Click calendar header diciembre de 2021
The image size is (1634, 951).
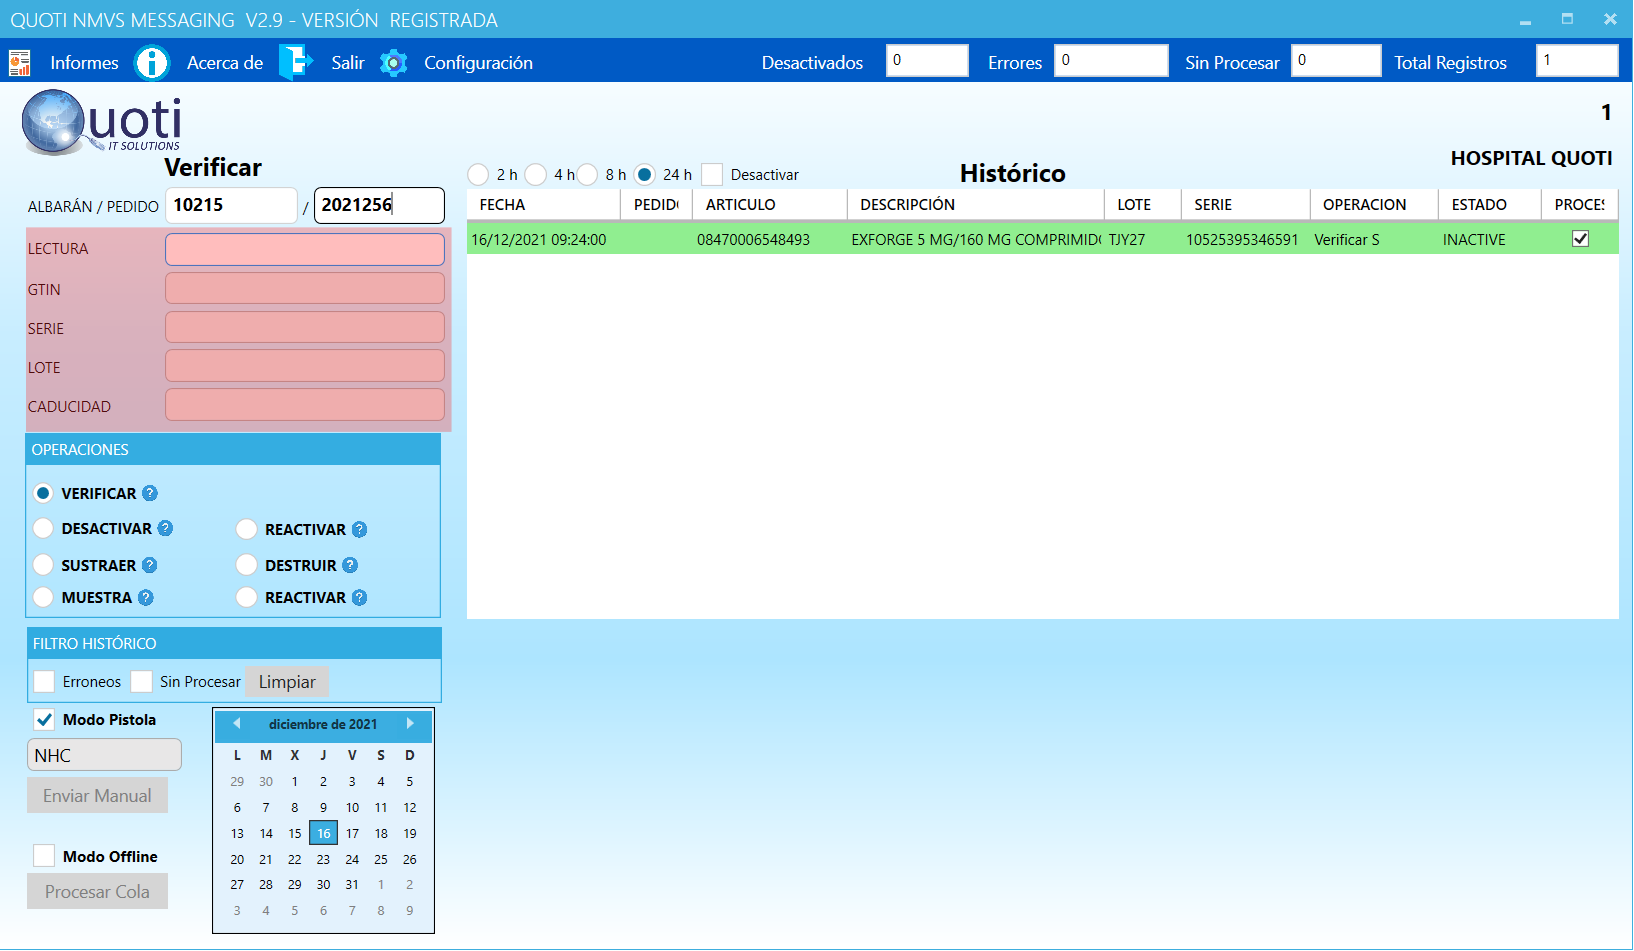point(323,724)
